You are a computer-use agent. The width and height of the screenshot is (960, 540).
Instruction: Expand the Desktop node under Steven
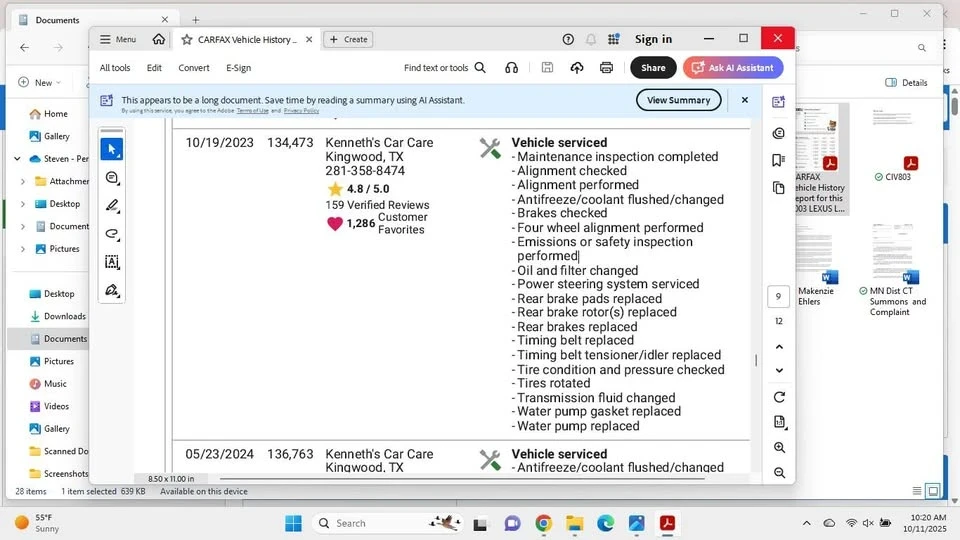coord(23,204)
